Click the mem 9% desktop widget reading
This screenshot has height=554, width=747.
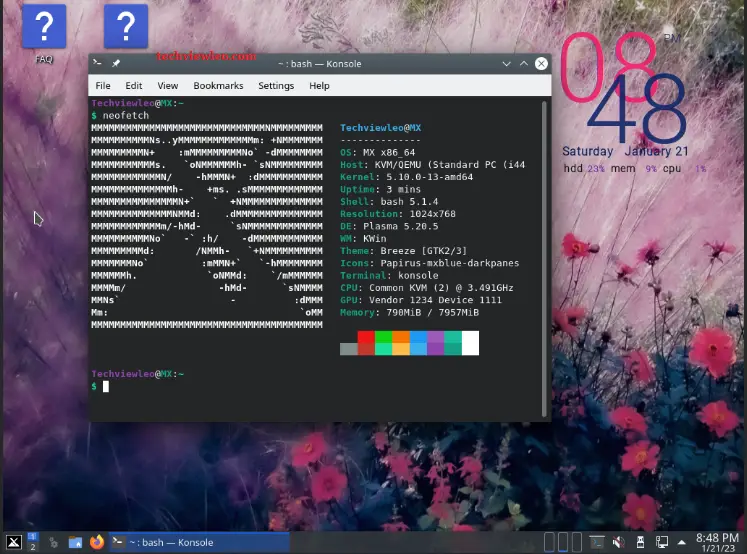click(x=634, y=169)
